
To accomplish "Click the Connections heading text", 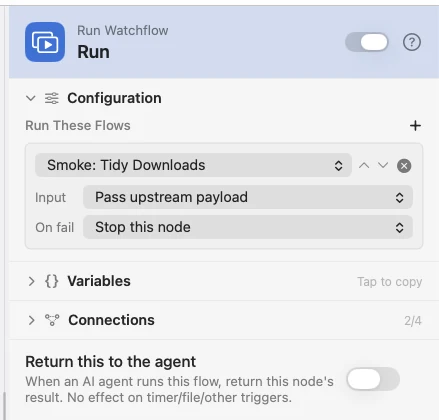I will (111, 320).
